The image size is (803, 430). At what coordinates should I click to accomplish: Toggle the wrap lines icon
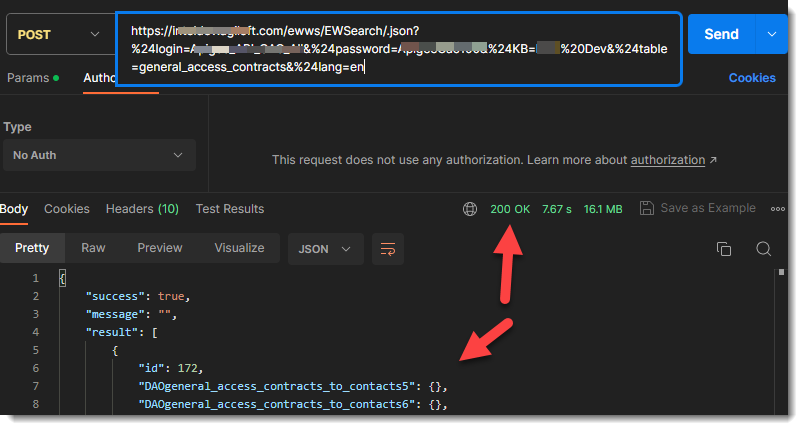[x=388, y=249]
